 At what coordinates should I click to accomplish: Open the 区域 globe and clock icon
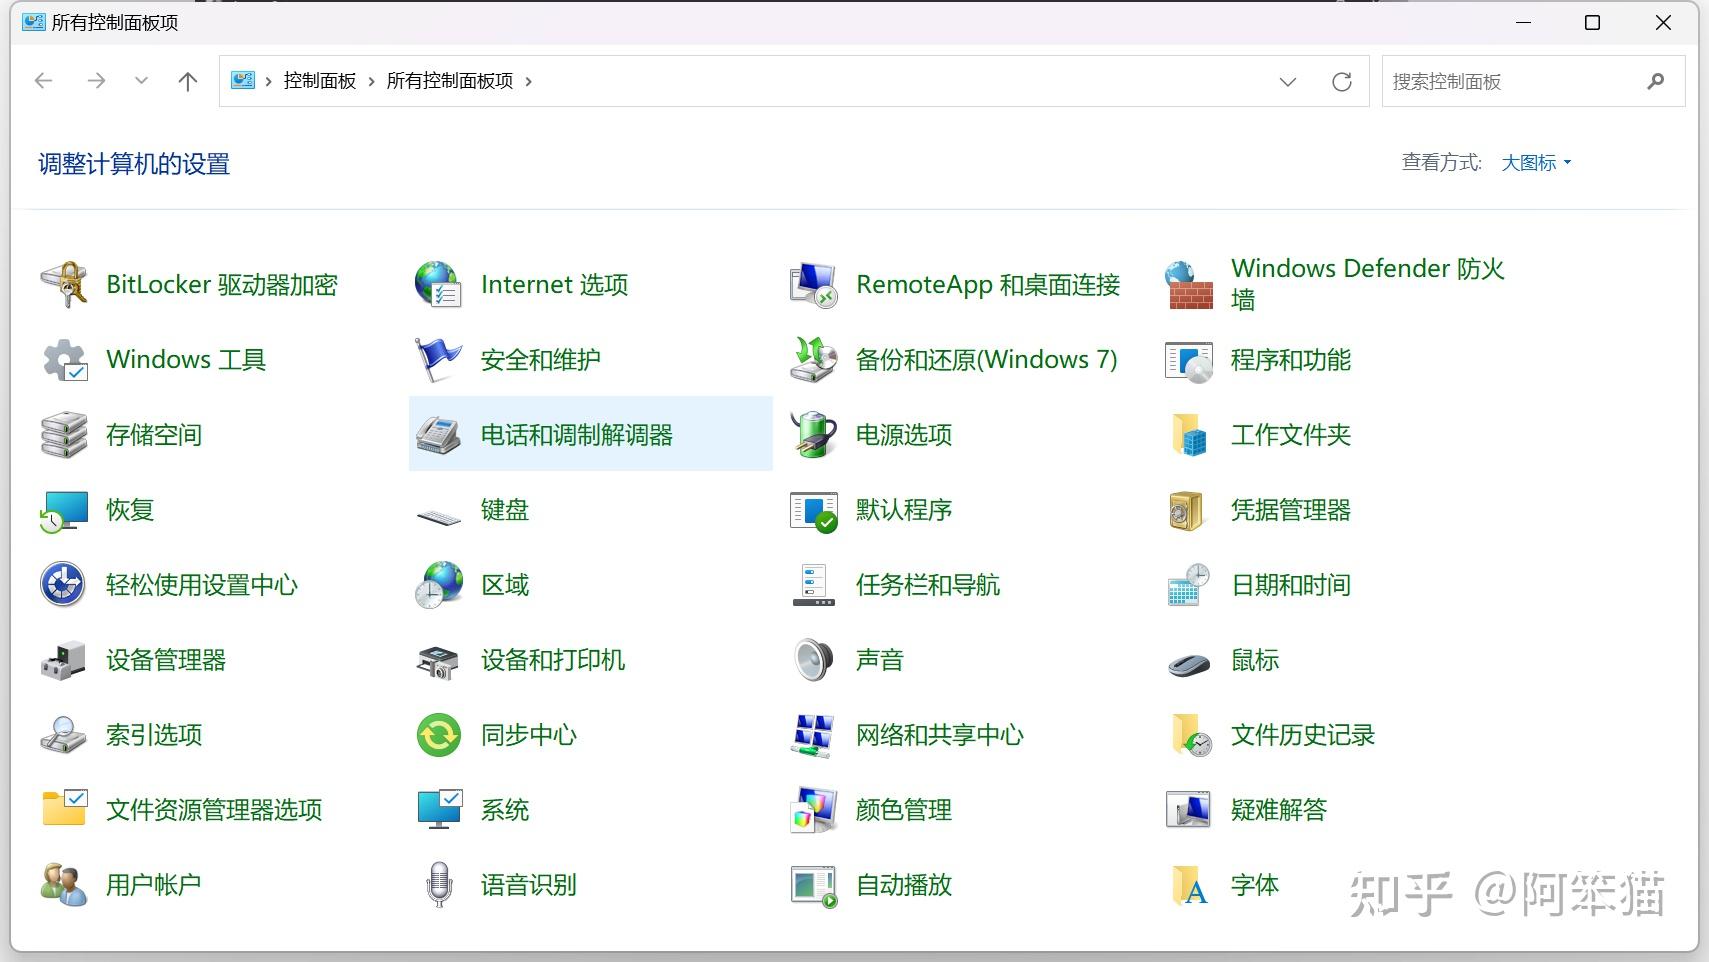coord(438,585)
